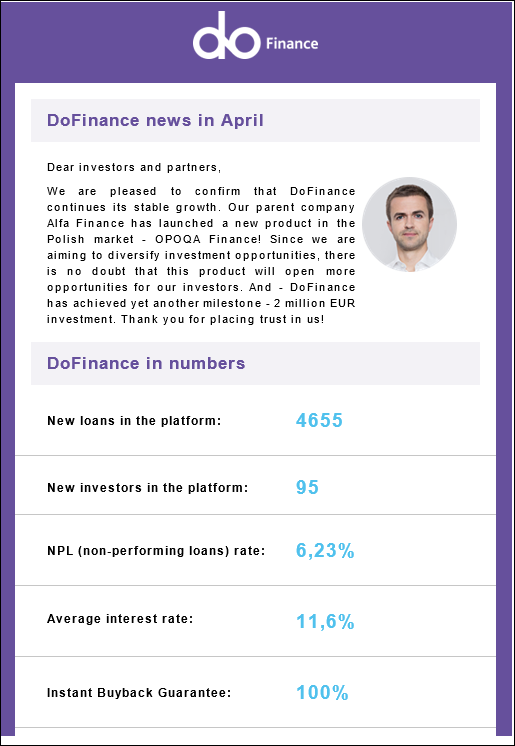Click the 6,23% NPL rate value
This screenshot has width=515, height=746.
pyautogui.click(x=325, y=550)
